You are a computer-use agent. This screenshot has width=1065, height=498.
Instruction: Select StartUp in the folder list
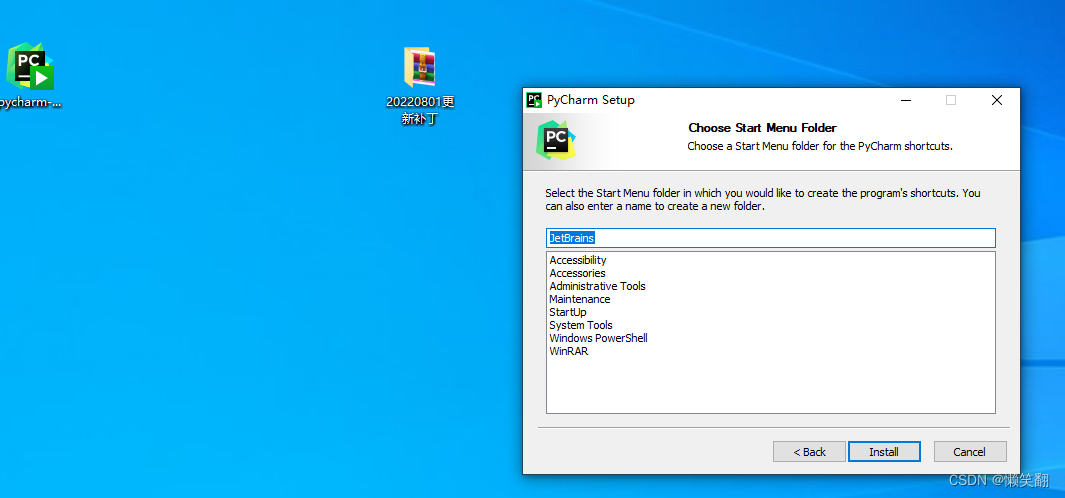coord(568,312)
